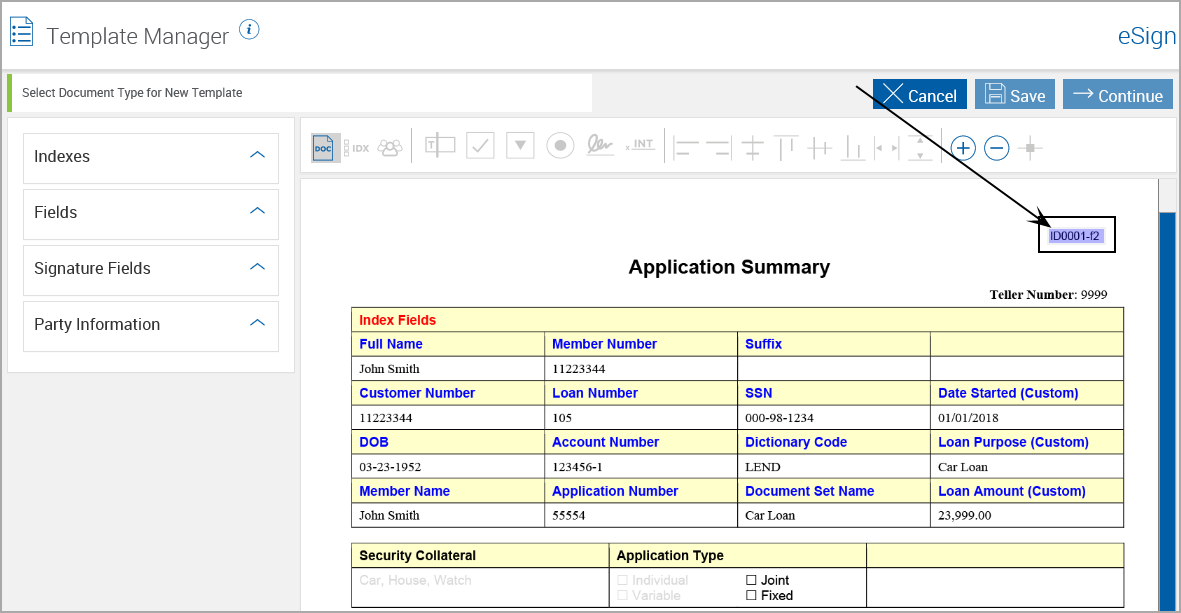Choose the checkbox field tool
Viewport: 1181px width, 613px height.
pos(480,145)
